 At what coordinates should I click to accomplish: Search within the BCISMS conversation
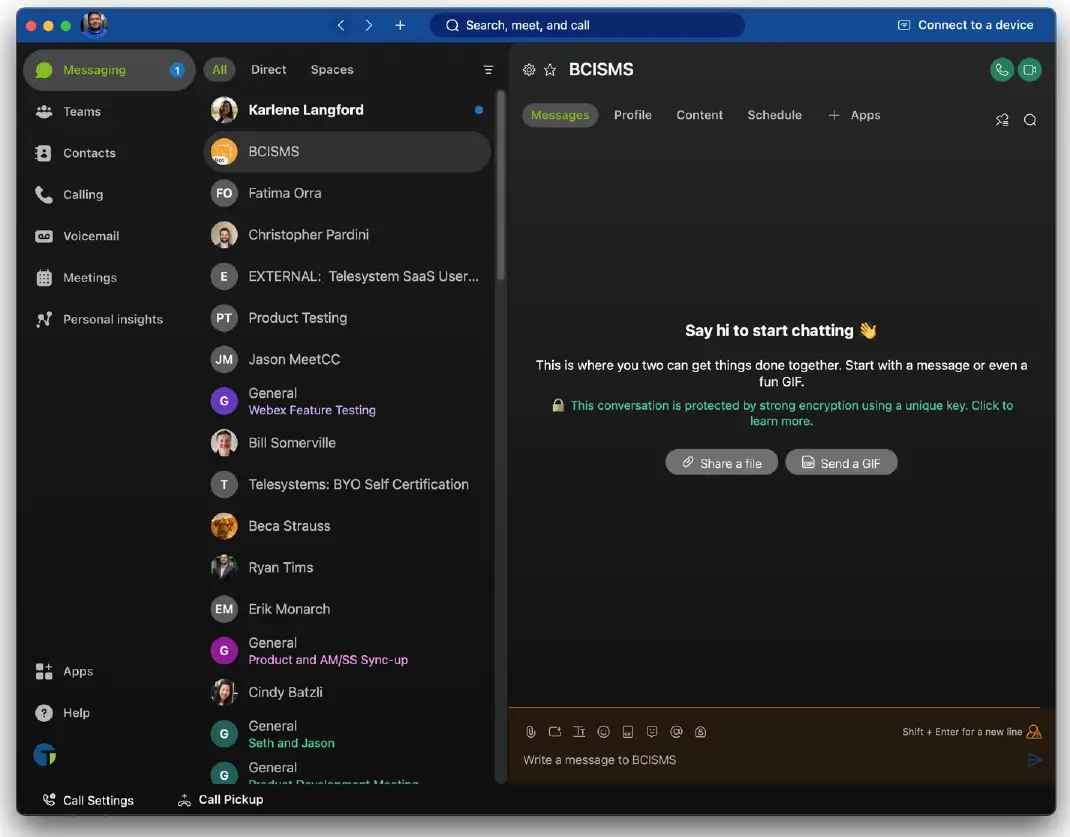coord(1030,120)
